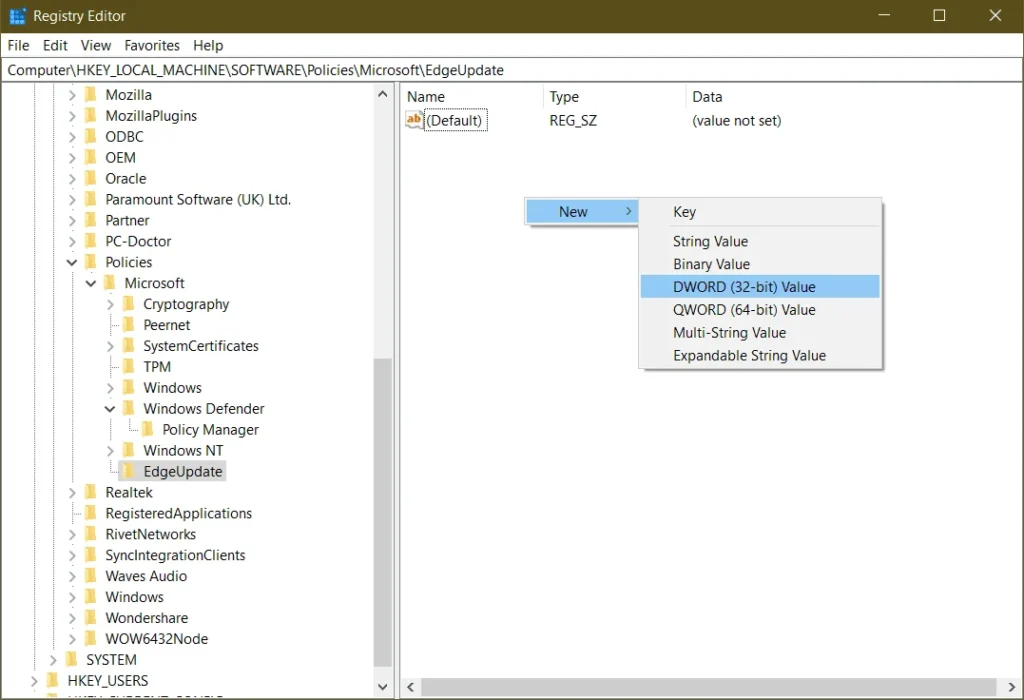Open the Favorites menu
This screenshot has width=1024, height=700.
[x=152, y=45]
